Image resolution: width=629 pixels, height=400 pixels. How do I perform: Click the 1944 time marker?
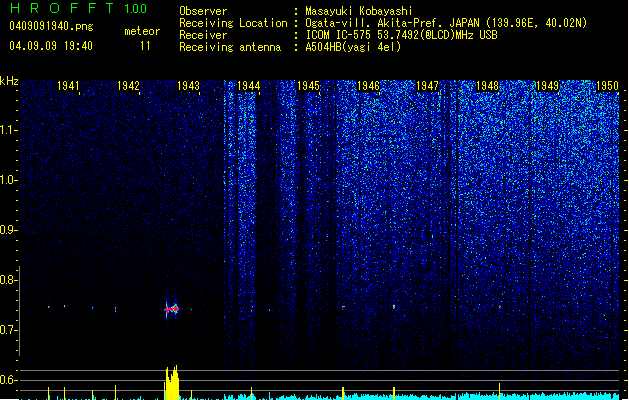point(248,86)
